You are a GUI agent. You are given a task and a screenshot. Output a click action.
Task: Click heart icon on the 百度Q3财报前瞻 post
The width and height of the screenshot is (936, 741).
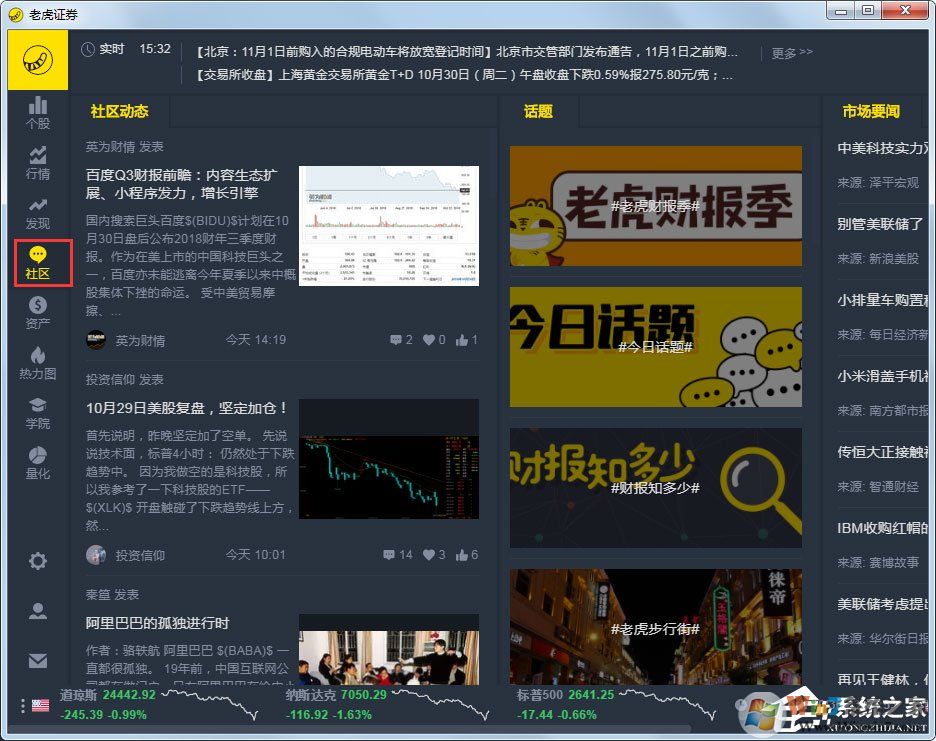429,340
